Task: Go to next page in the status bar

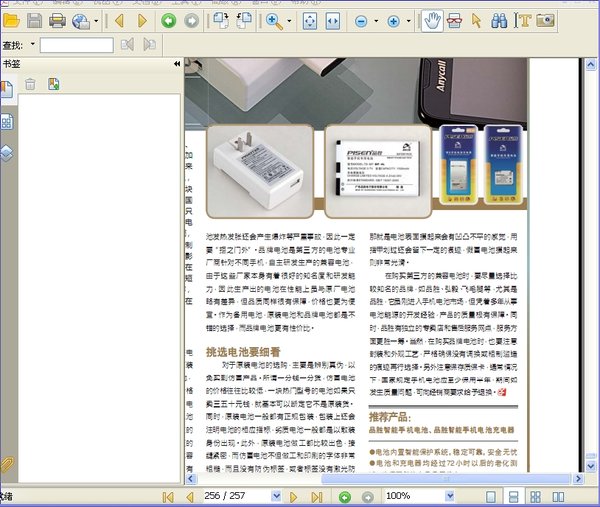Action: (x=293, y=497)
